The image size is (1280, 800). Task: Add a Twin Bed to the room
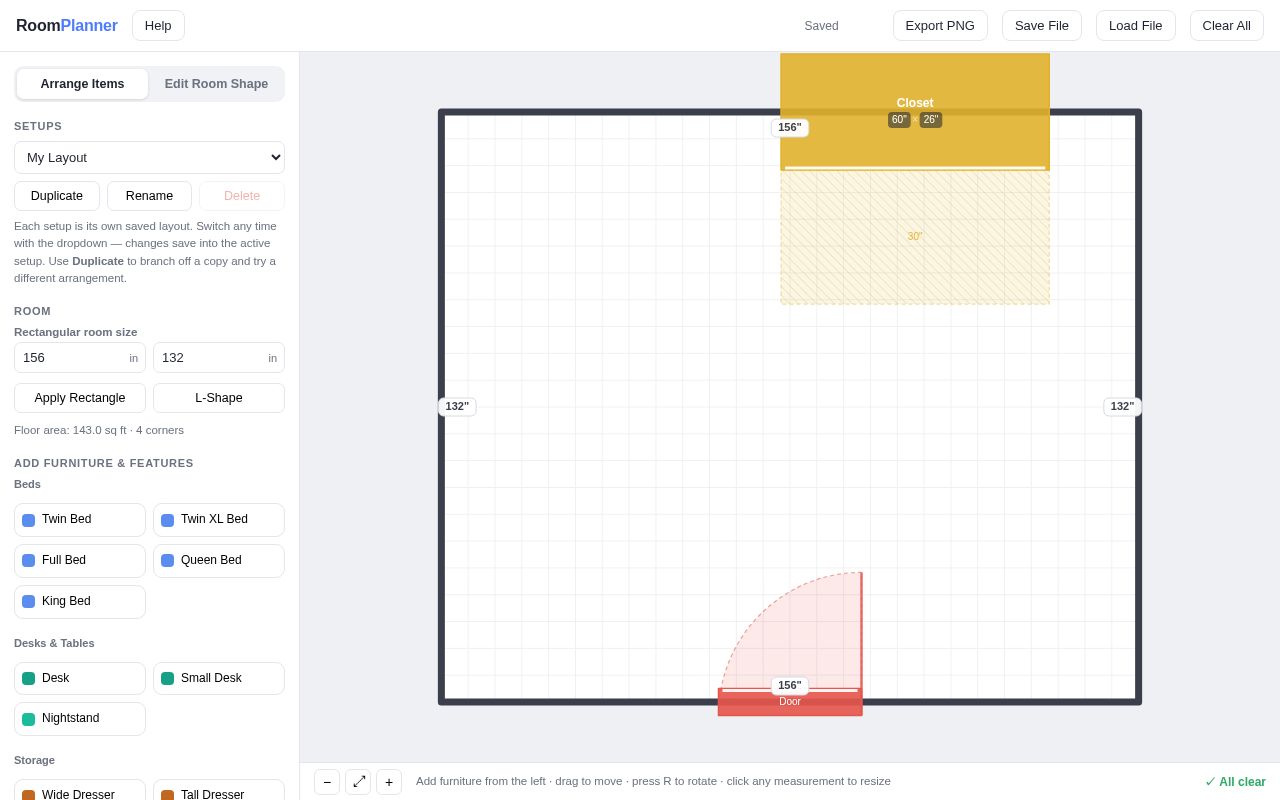click(80, 520)
